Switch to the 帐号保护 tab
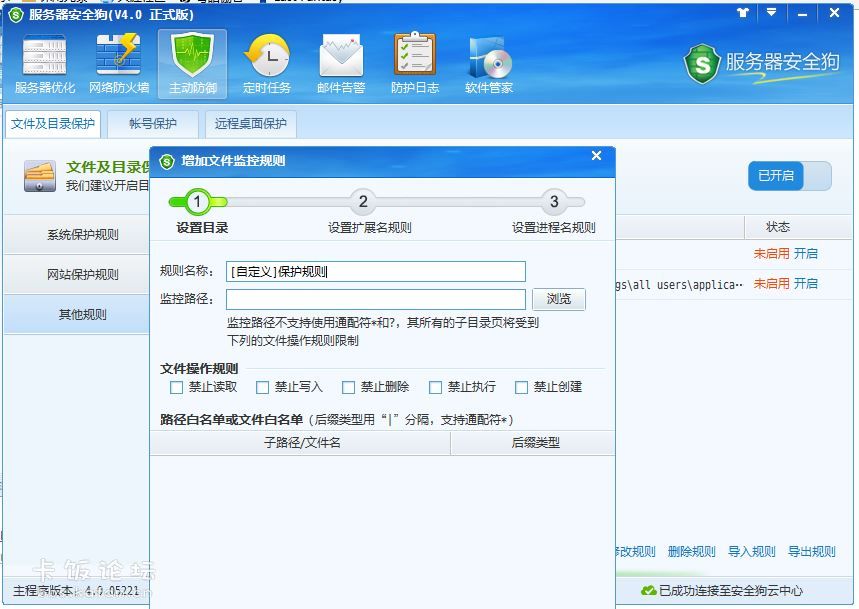The width and height of the screenshot is (859, 609). 152,124
